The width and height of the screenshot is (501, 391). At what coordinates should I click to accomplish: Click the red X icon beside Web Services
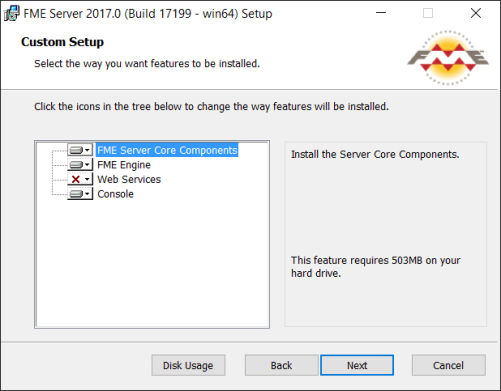pos(76,179)
